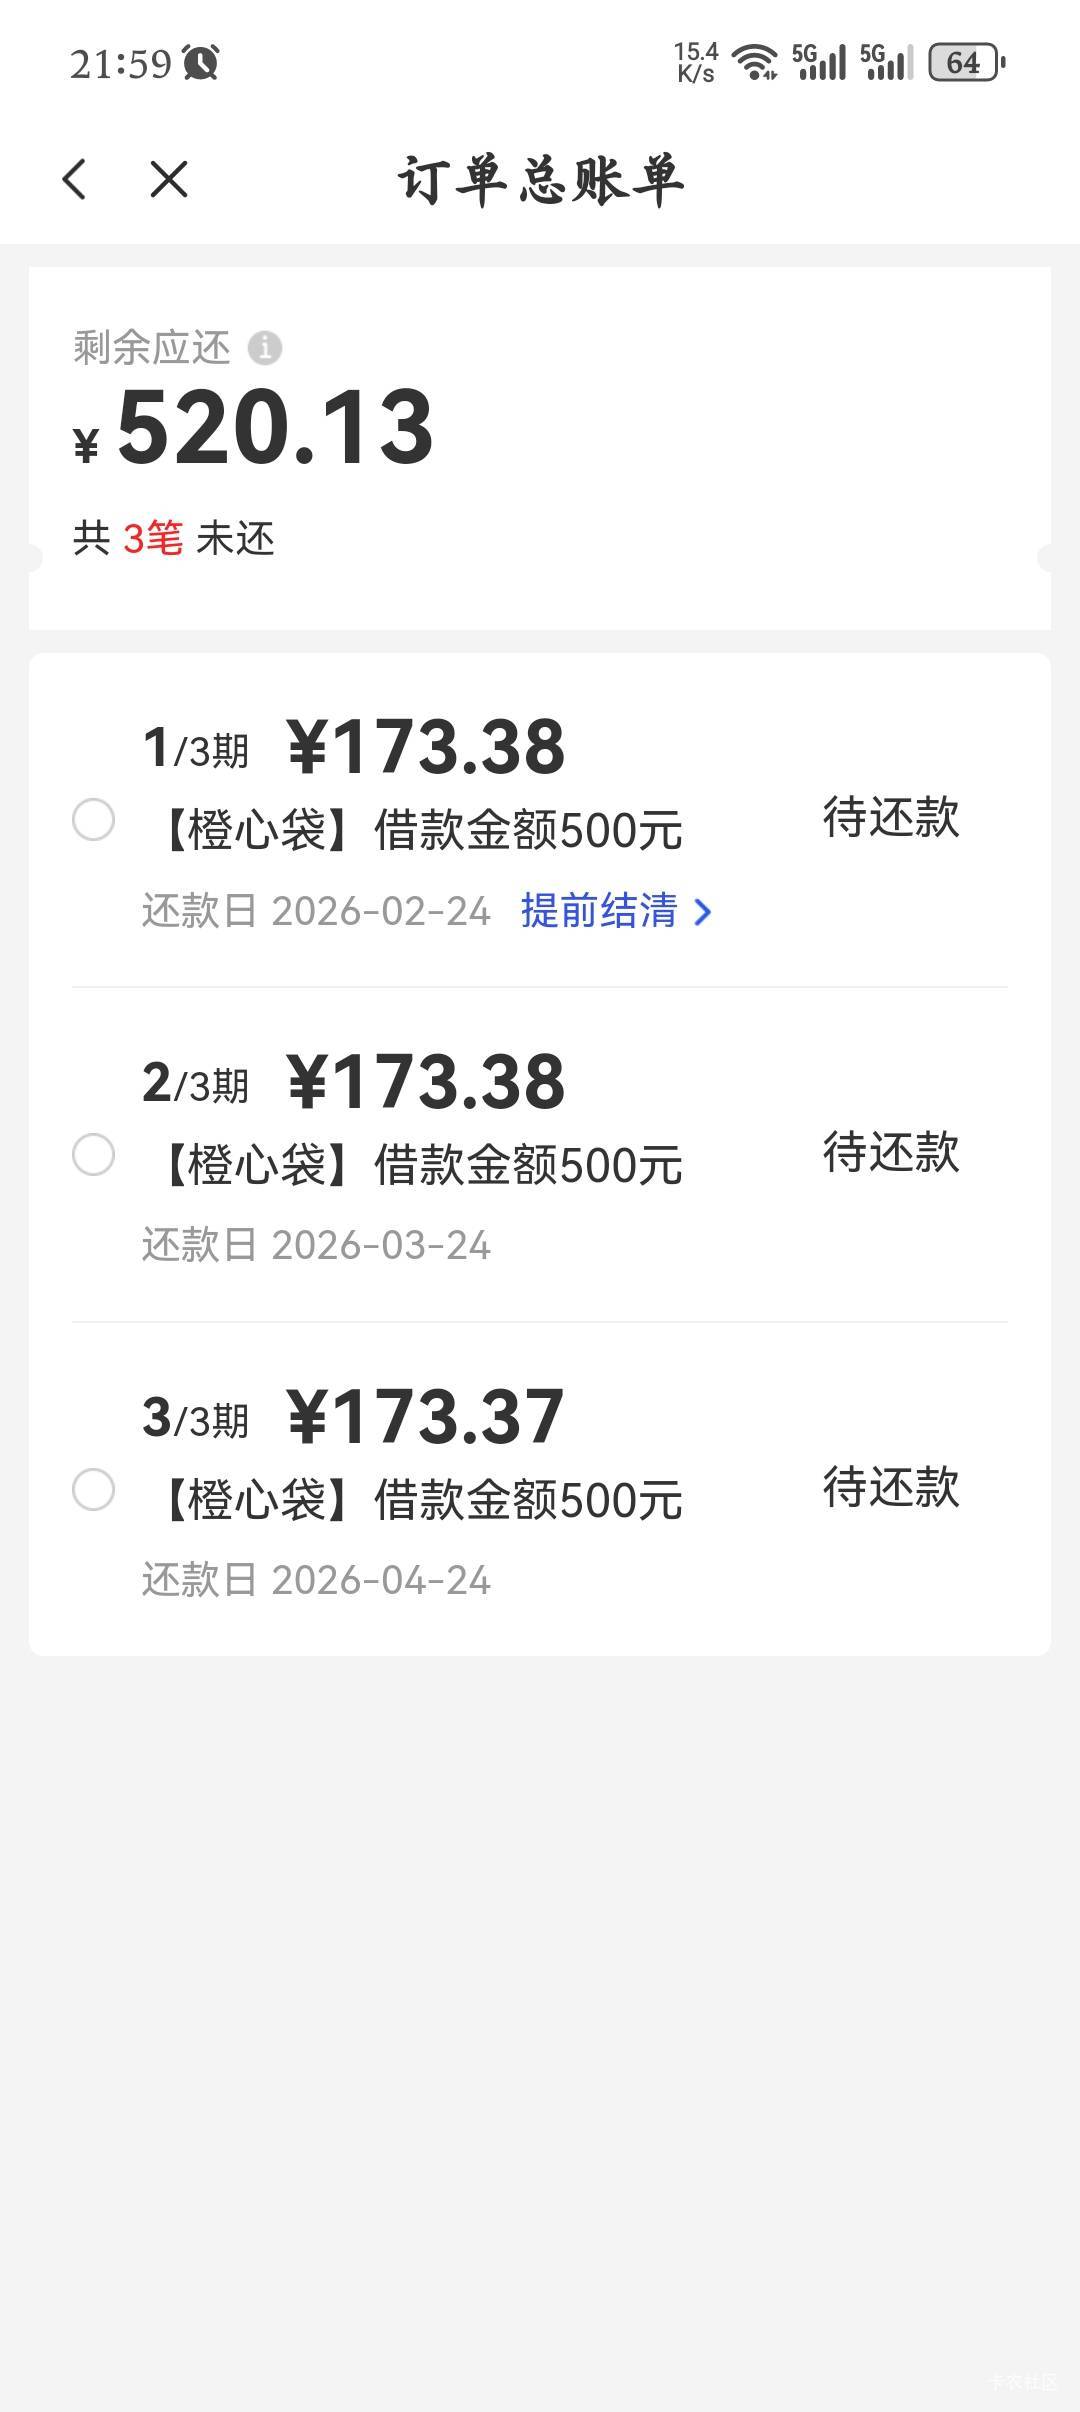Open the ¥173.37 third installment entry
Image resolution: width=1080 pixels, height=2412 pixels.
pyautogui.click(x=426, y=1417)
